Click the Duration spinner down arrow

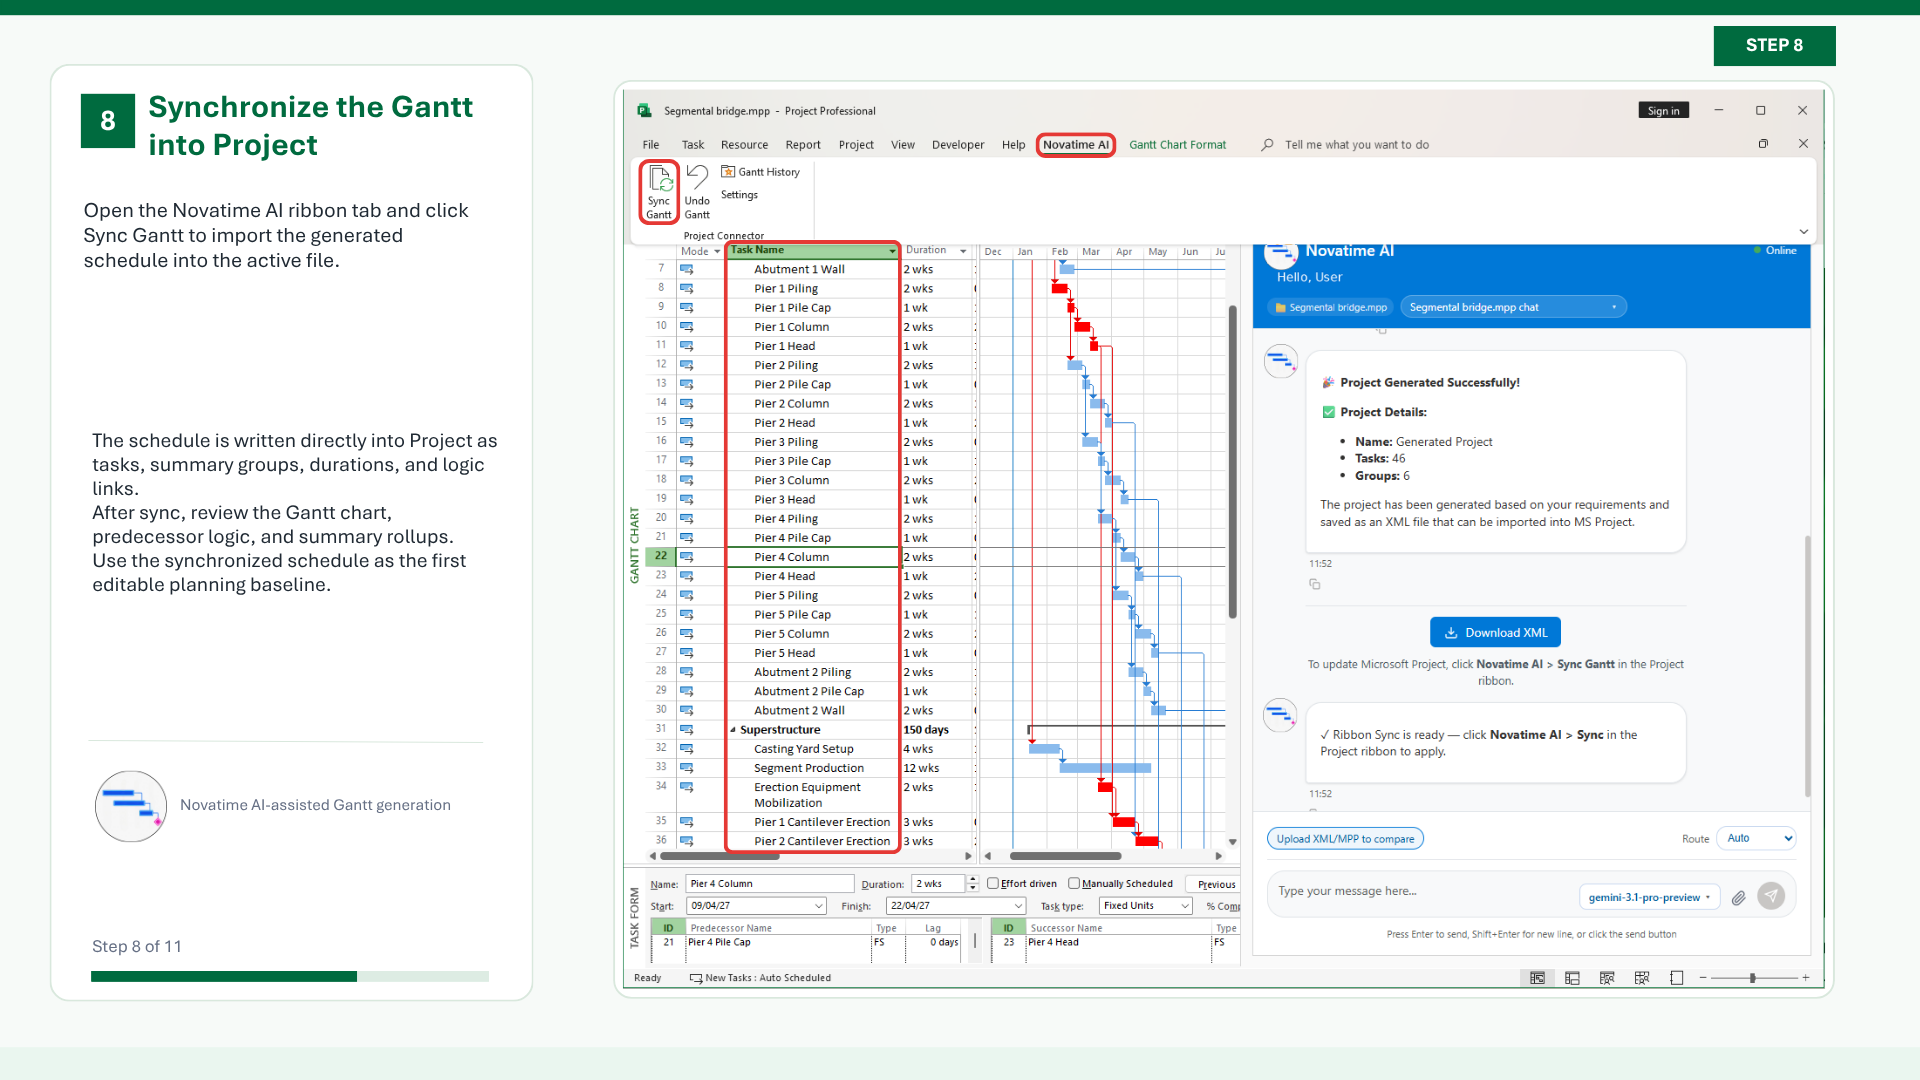(x=973, y=888)
